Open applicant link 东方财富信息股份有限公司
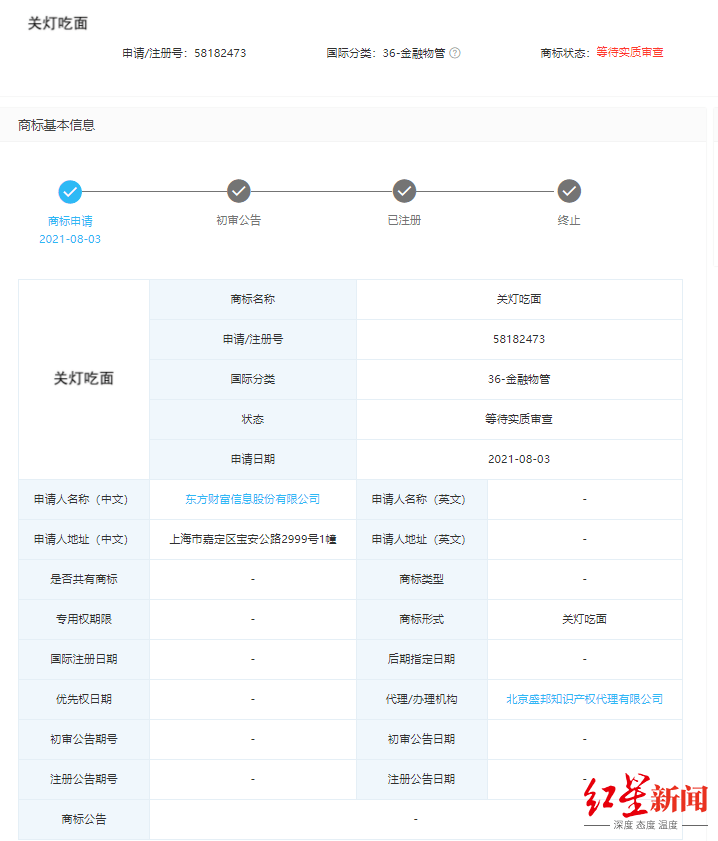Screen dimensions: 718x841 point(253,499)
